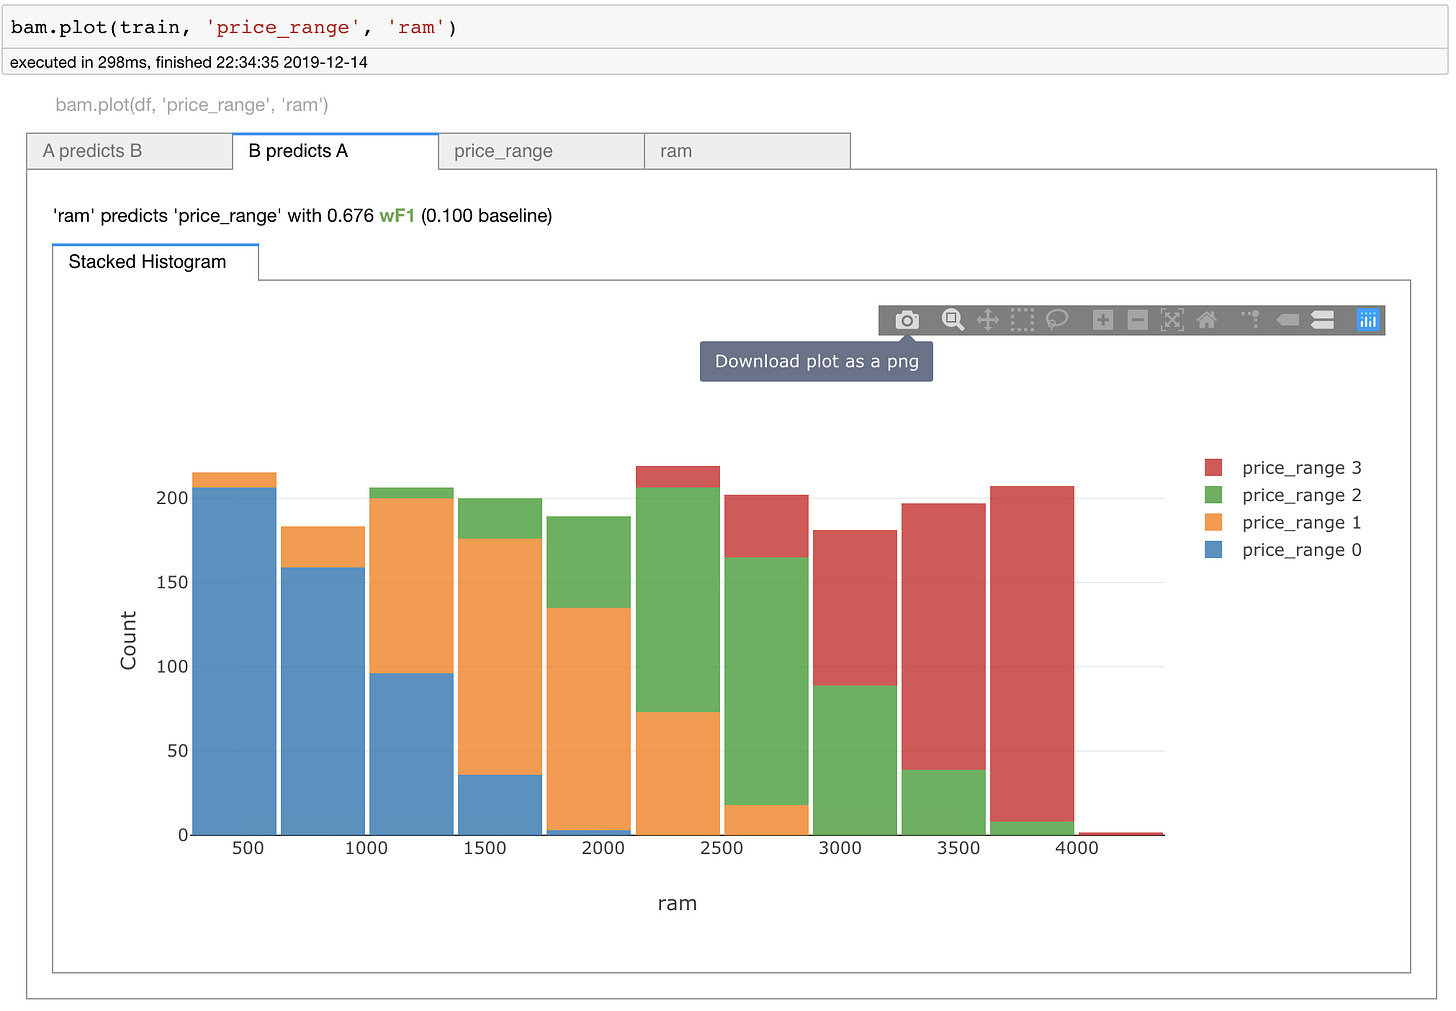Toggle spike lines icon in toolbar
The image size is (1456, 1011).
(x=1252, y=319)
